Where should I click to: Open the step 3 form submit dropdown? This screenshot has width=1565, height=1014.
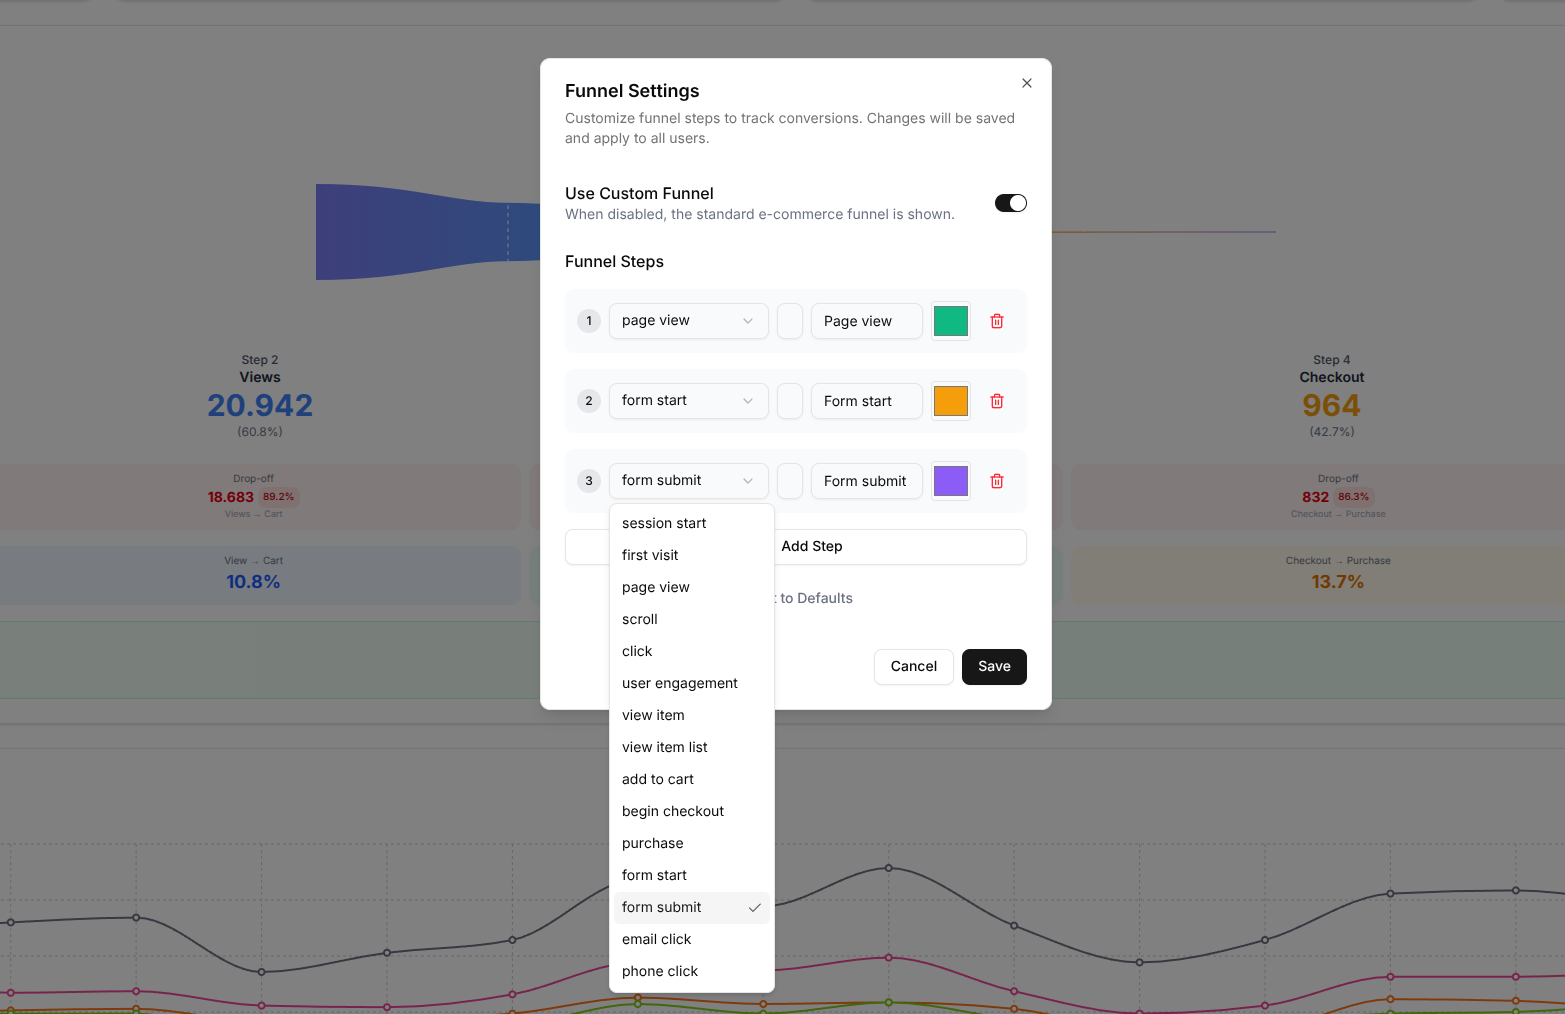(688, 481)
